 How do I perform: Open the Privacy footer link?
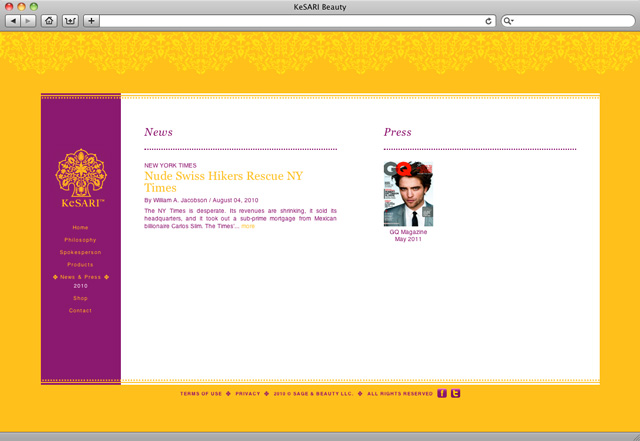[248, 394]
